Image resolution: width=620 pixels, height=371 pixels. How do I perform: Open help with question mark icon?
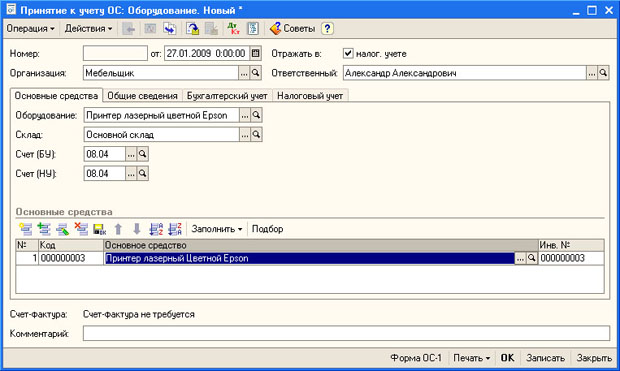click(x=327, y=28)
